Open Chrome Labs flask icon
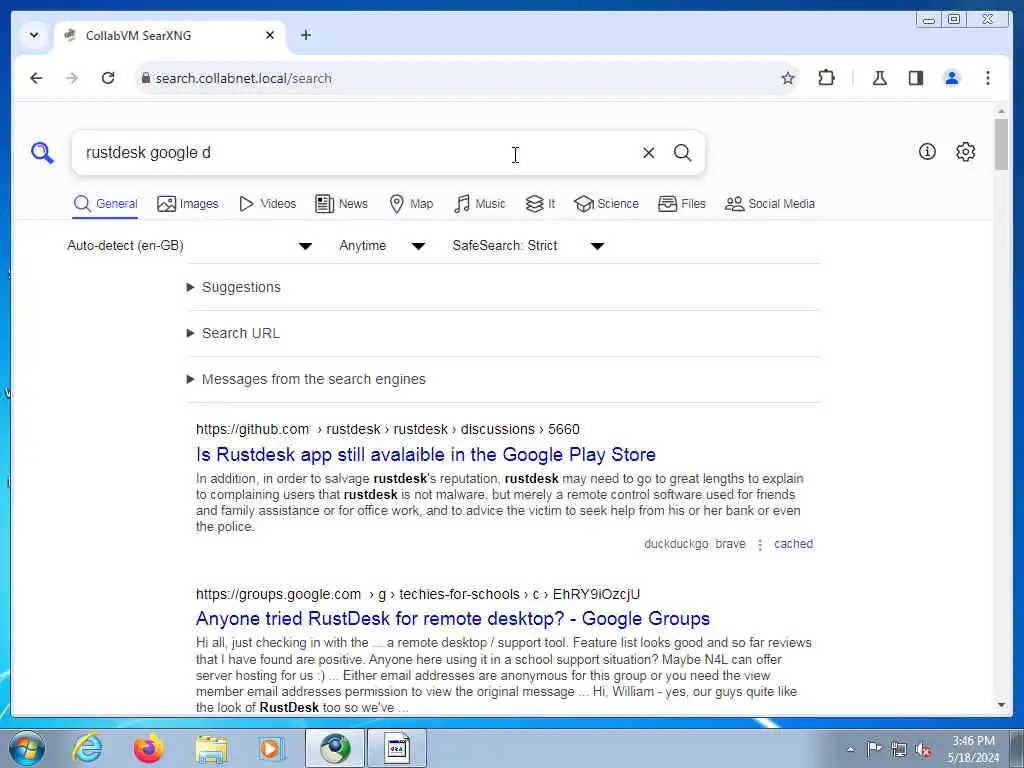1024x768 pixels. [x=880, y=78]
